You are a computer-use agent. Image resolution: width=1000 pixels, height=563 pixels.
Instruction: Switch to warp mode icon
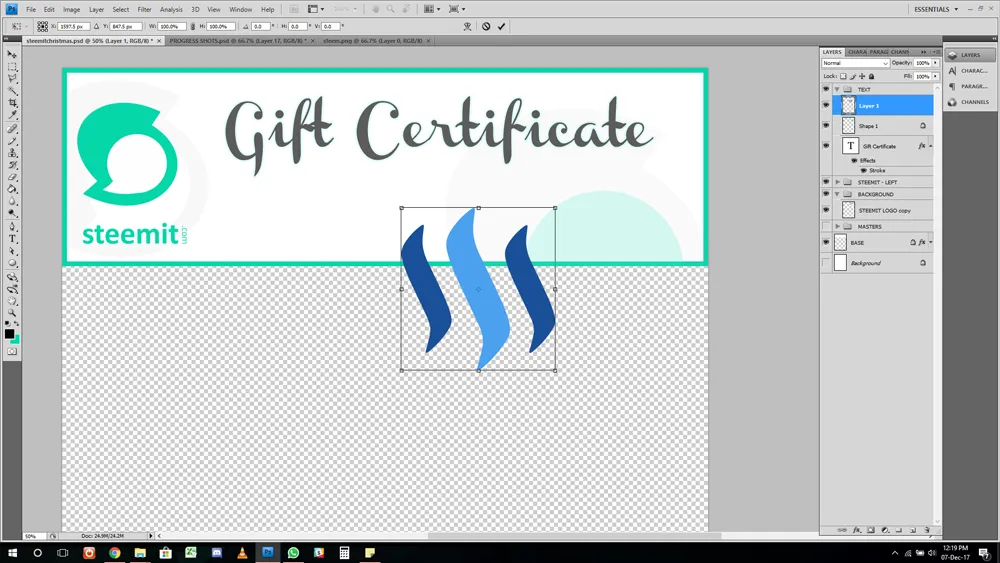[467, 27]
